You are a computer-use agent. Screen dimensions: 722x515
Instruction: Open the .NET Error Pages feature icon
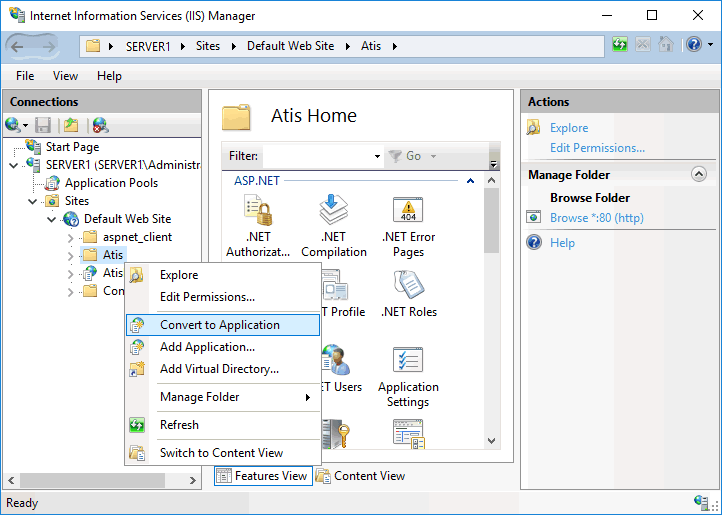pyautogui.click(x=408, y=210)
